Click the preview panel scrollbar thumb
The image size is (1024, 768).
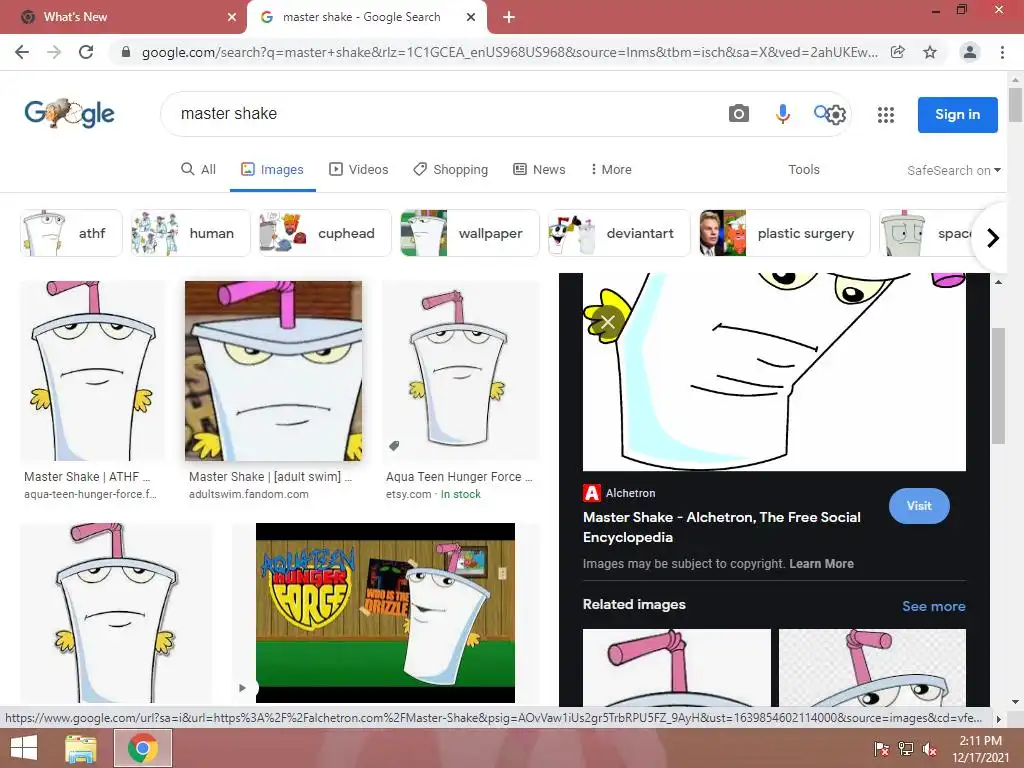(999, 386)
